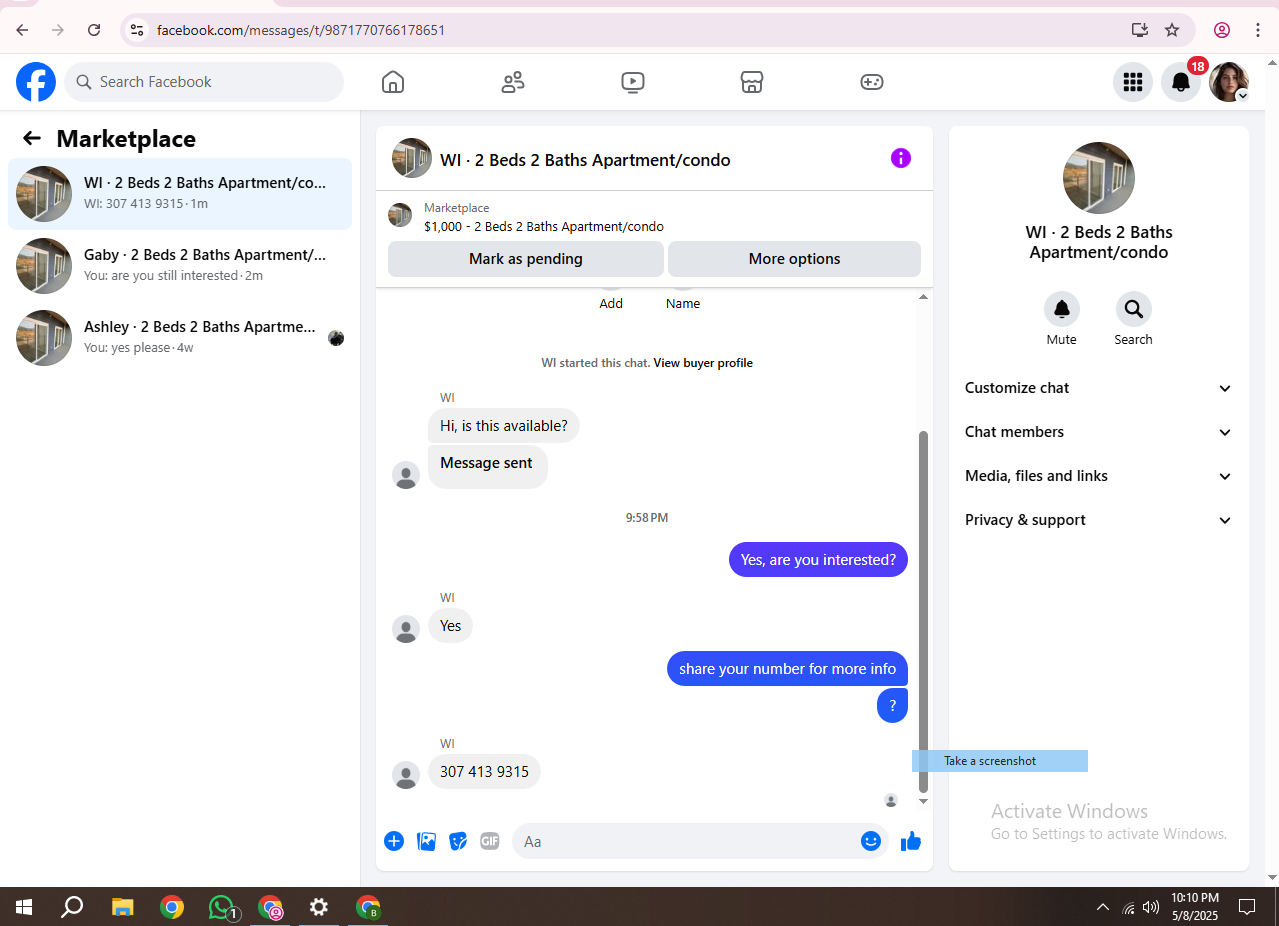
Task: Click install app icon in address bar
Action: tap(1140, 30)
